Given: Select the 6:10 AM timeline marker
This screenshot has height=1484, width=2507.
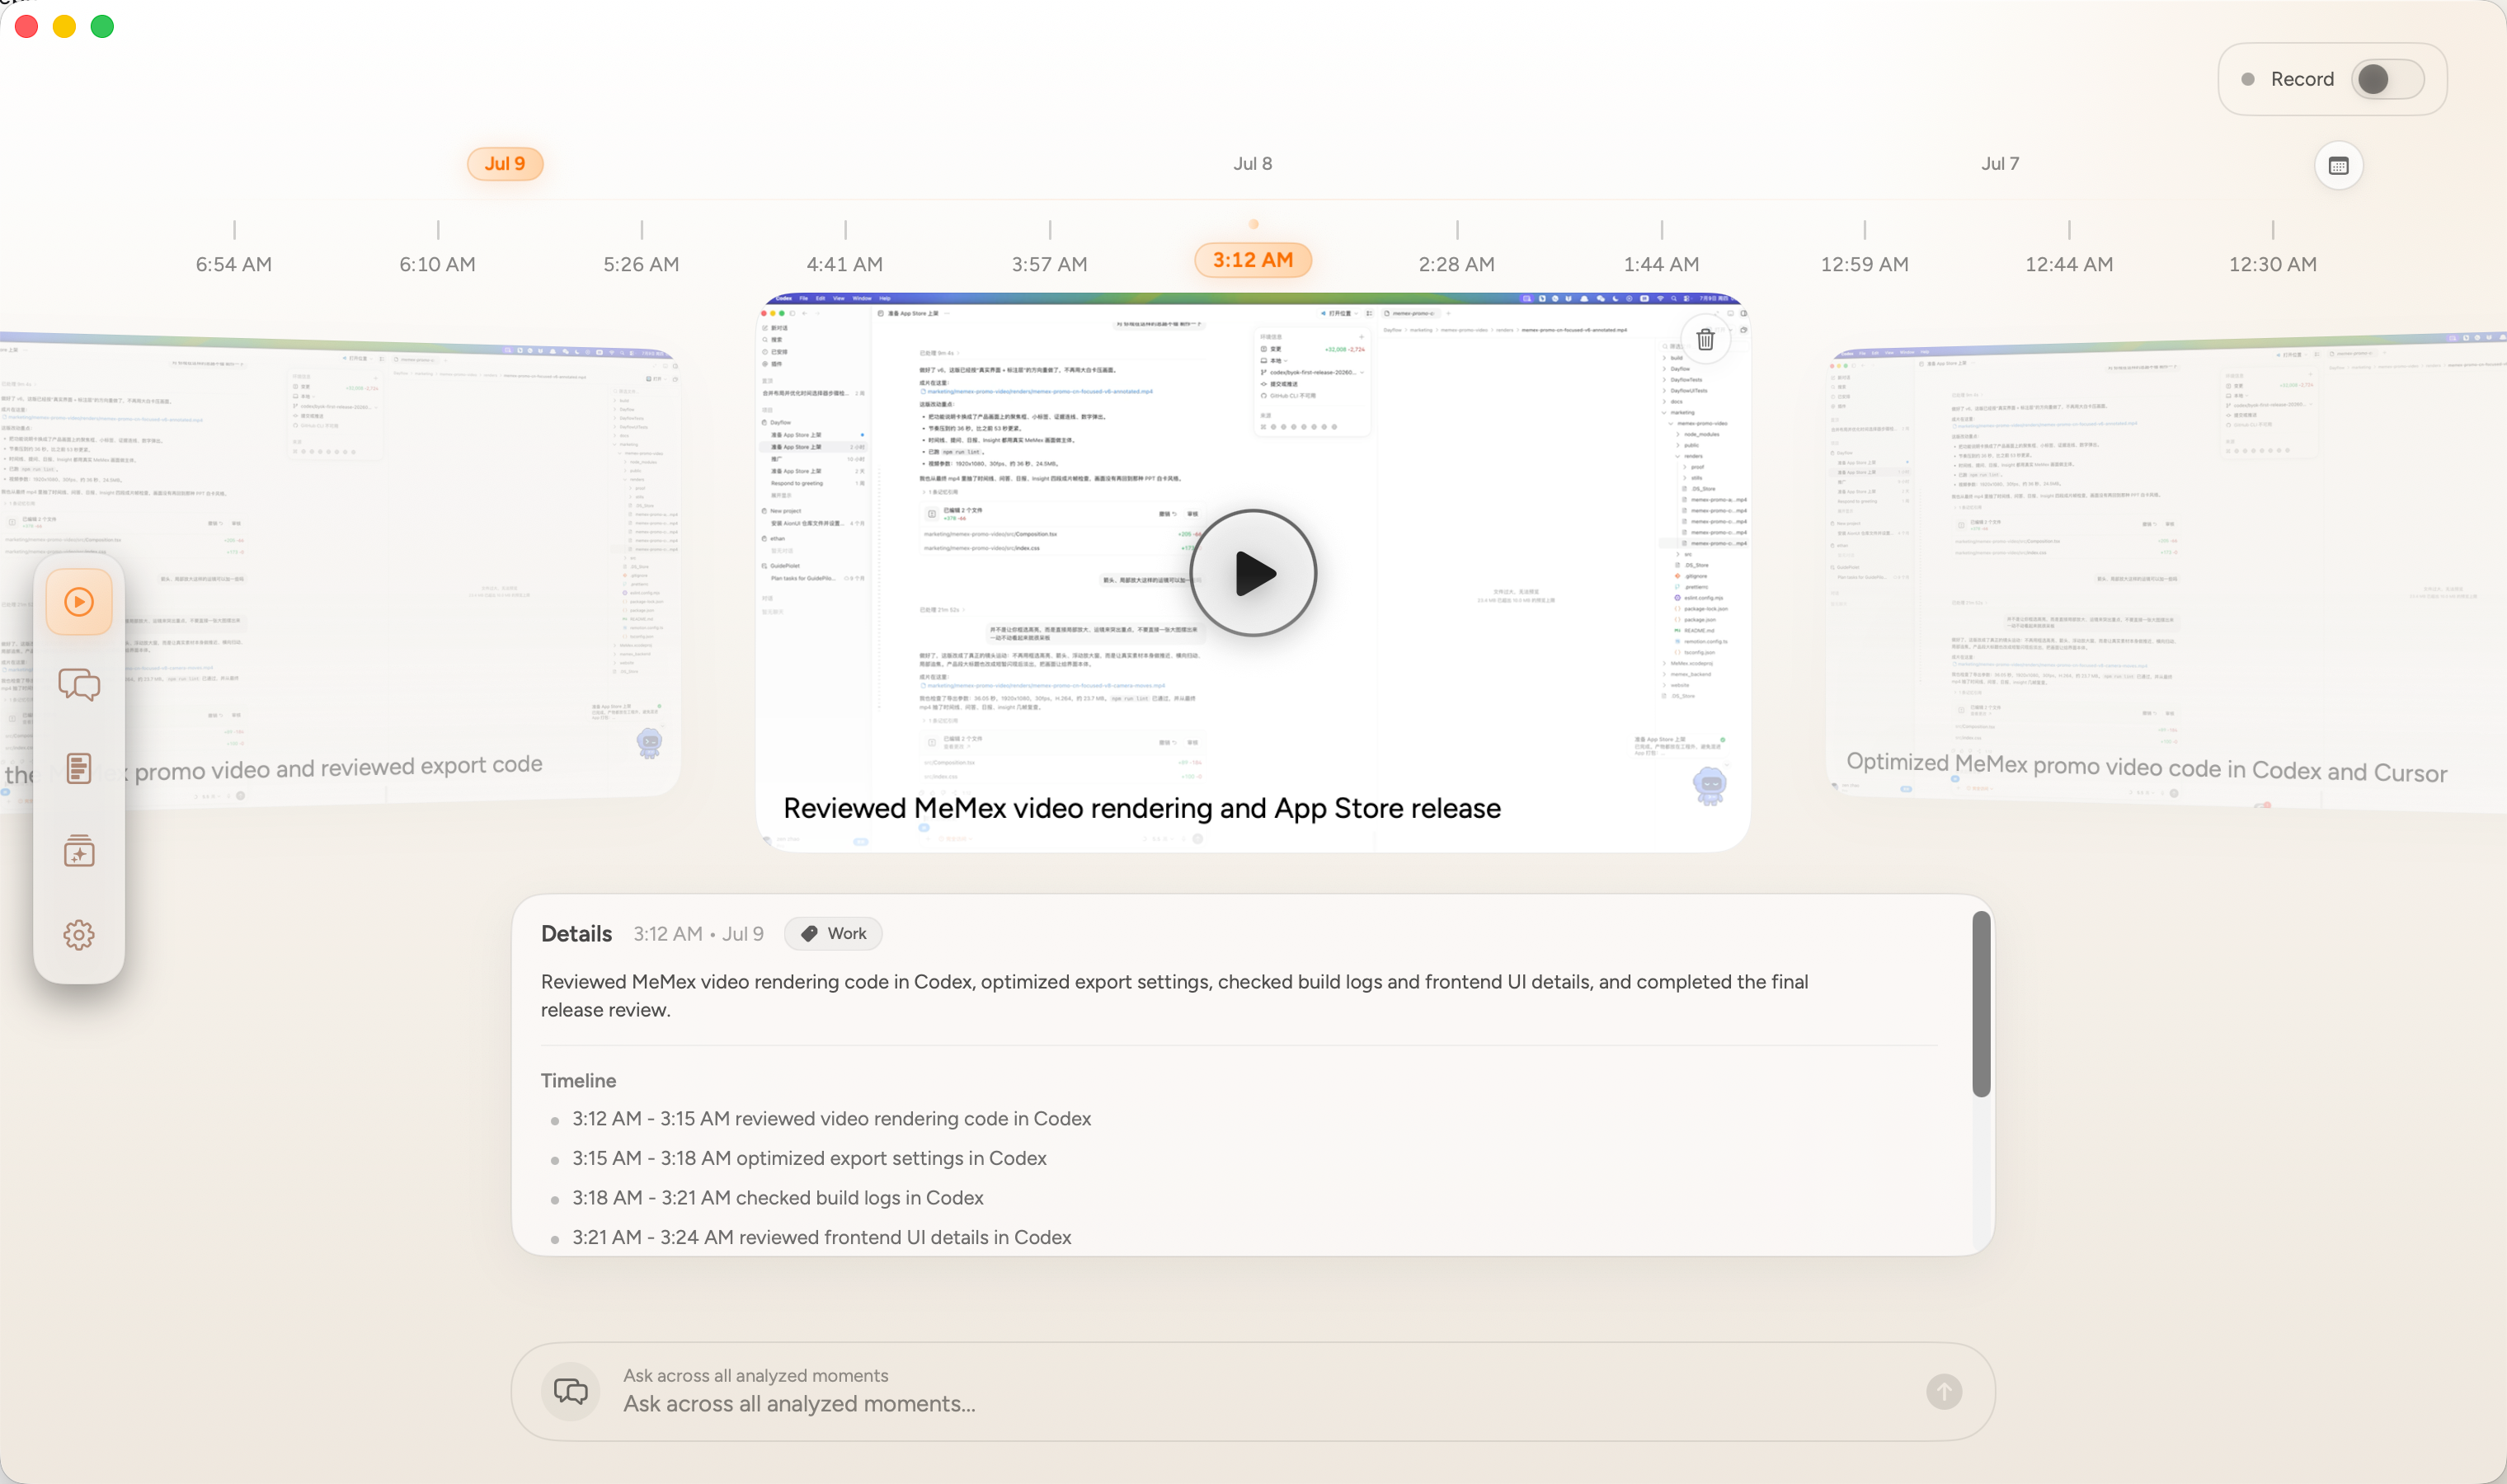Looking at the screenshot, I should 437,264.
